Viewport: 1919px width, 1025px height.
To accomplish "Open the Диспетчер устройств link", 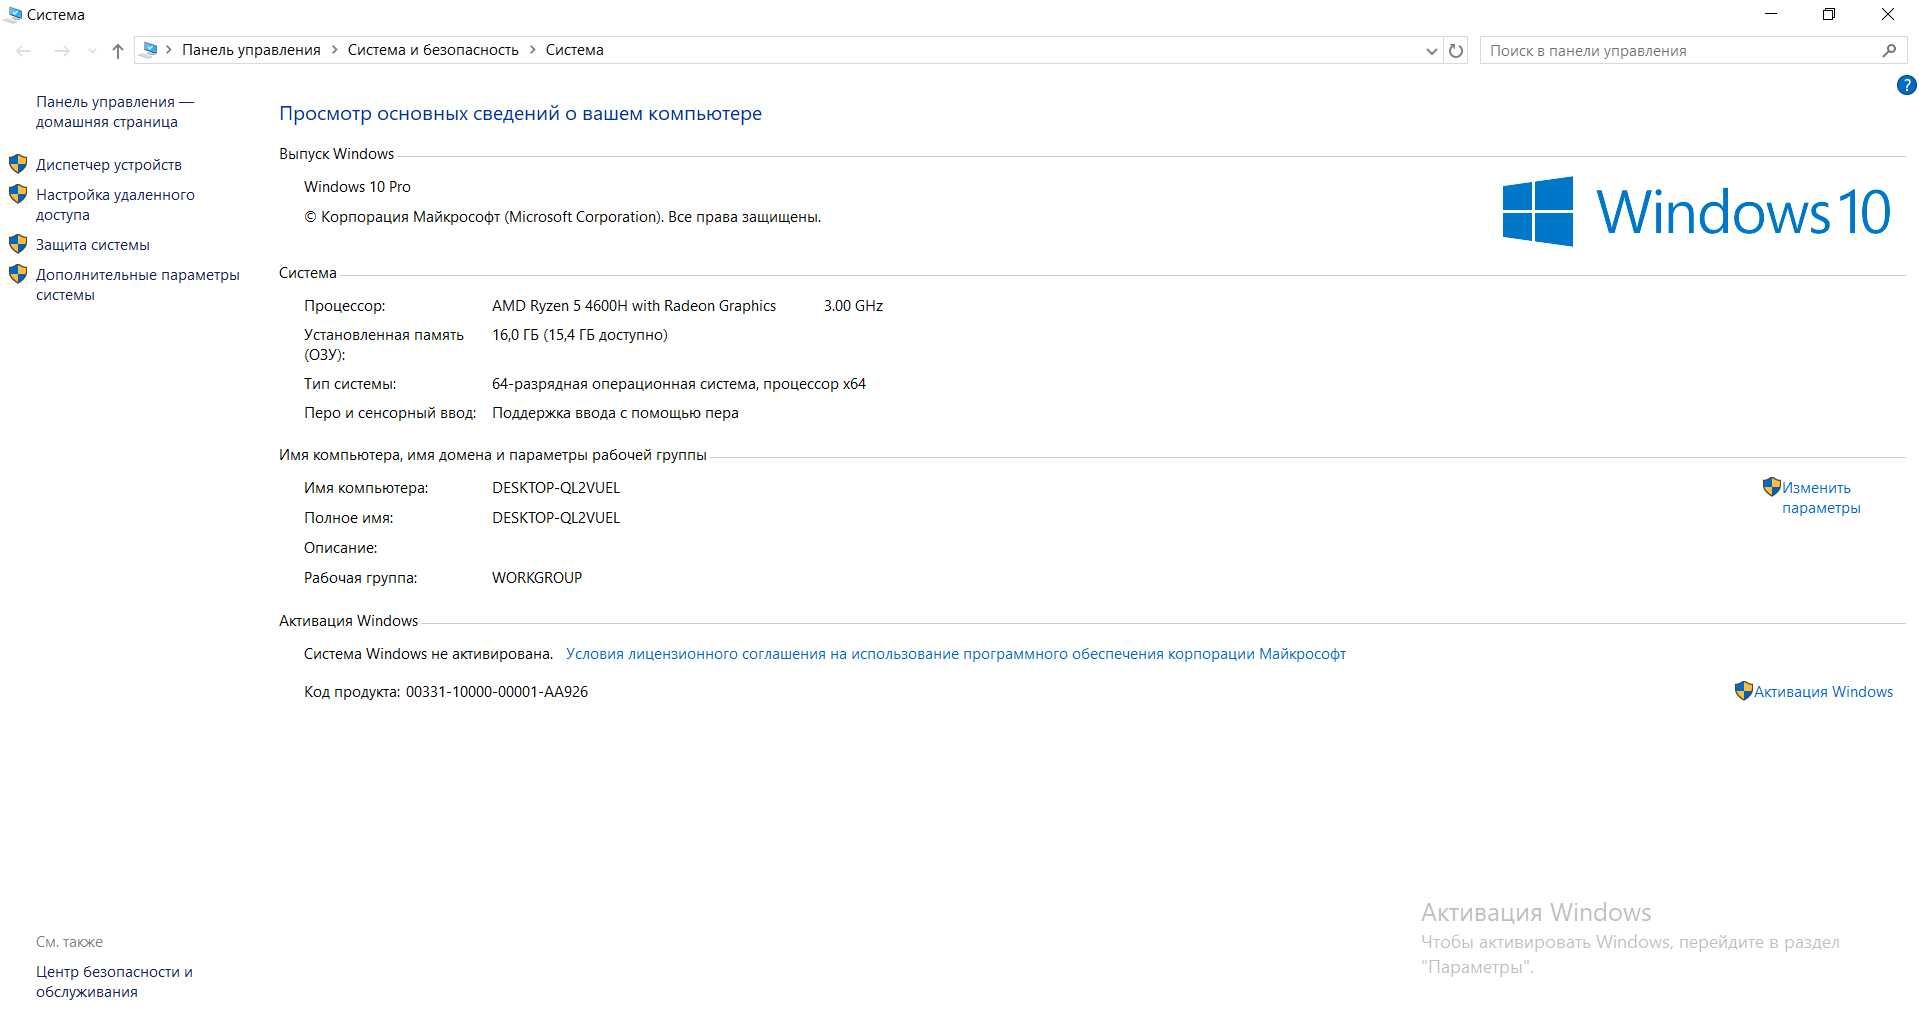I will (109, 165).
